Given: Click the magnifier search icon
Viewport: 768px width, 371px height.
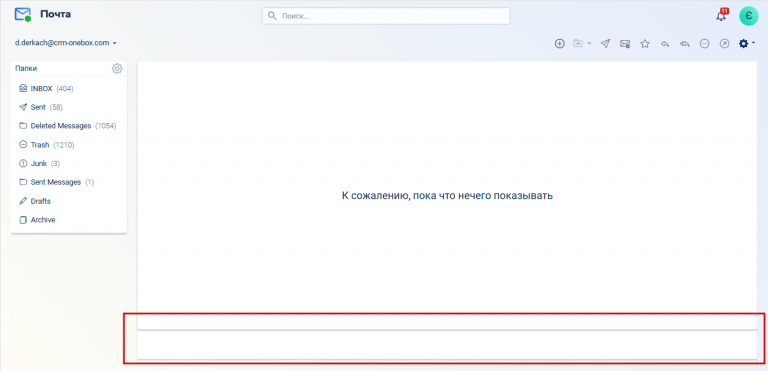Looking at the screenshot, I should [272, 16].
